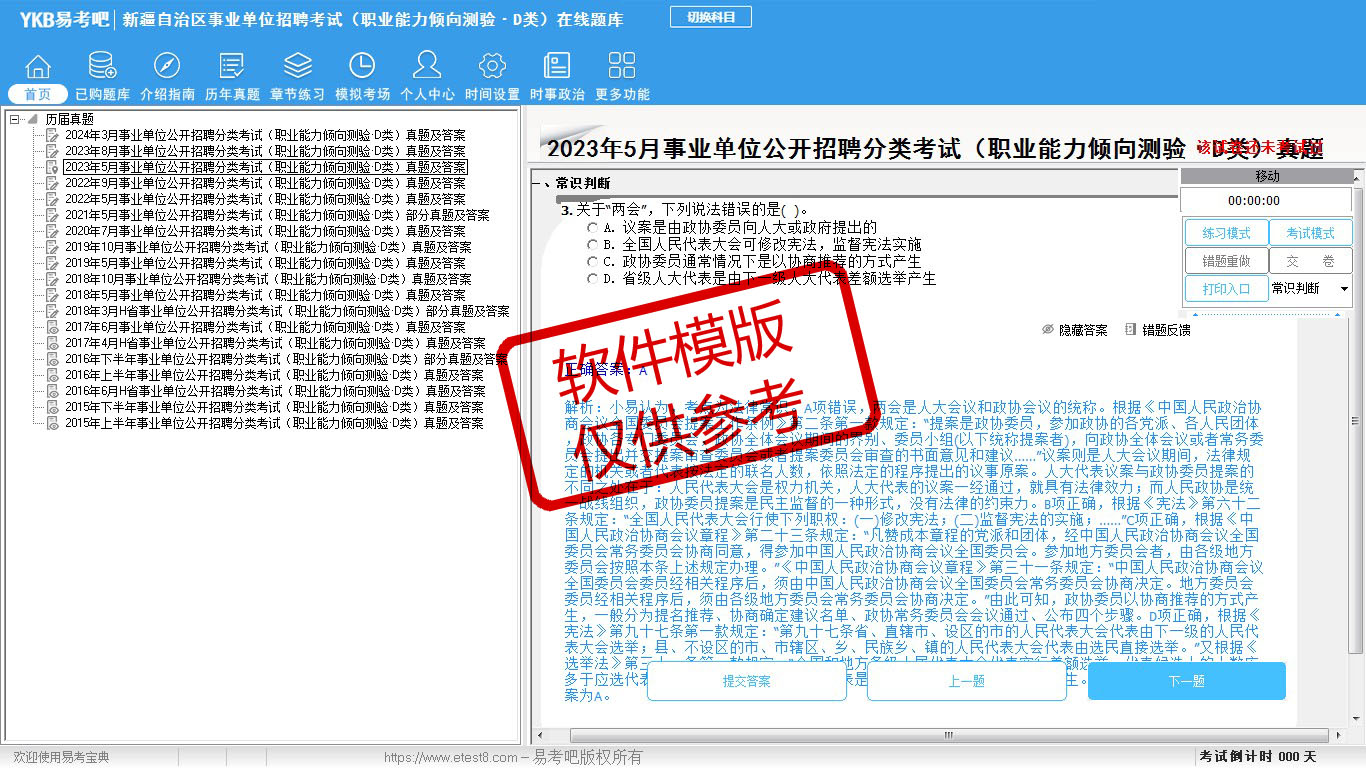The width and height of the screenshot is (1366, 768).
Task: Open the 2024年3月 exam paper in tree
Action: [x=264, y=135]
